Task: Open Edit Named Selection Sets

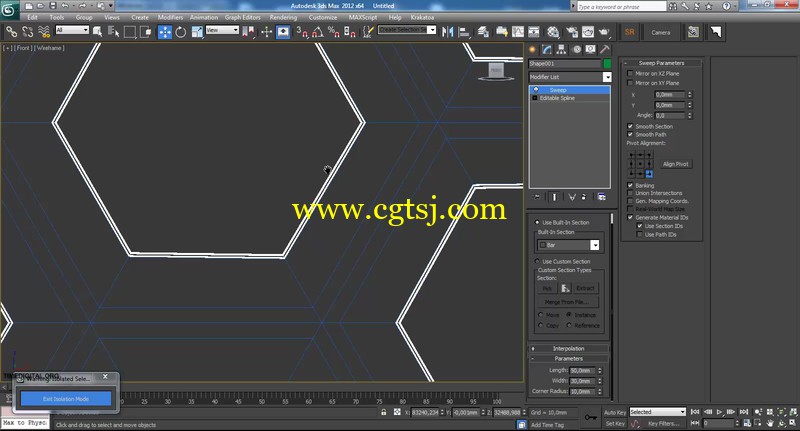Action: click(368, 32)
